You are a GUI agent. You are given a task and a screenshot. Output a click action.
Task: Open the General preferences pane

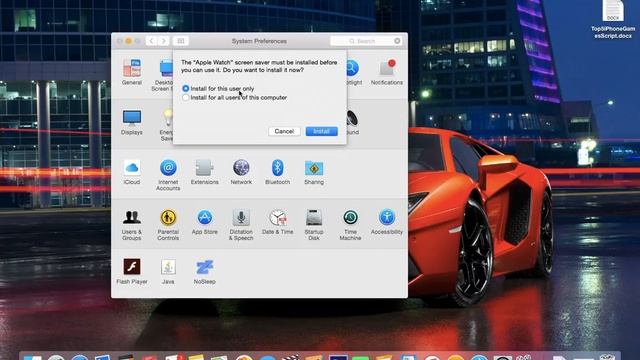click(x=131, y=72)
